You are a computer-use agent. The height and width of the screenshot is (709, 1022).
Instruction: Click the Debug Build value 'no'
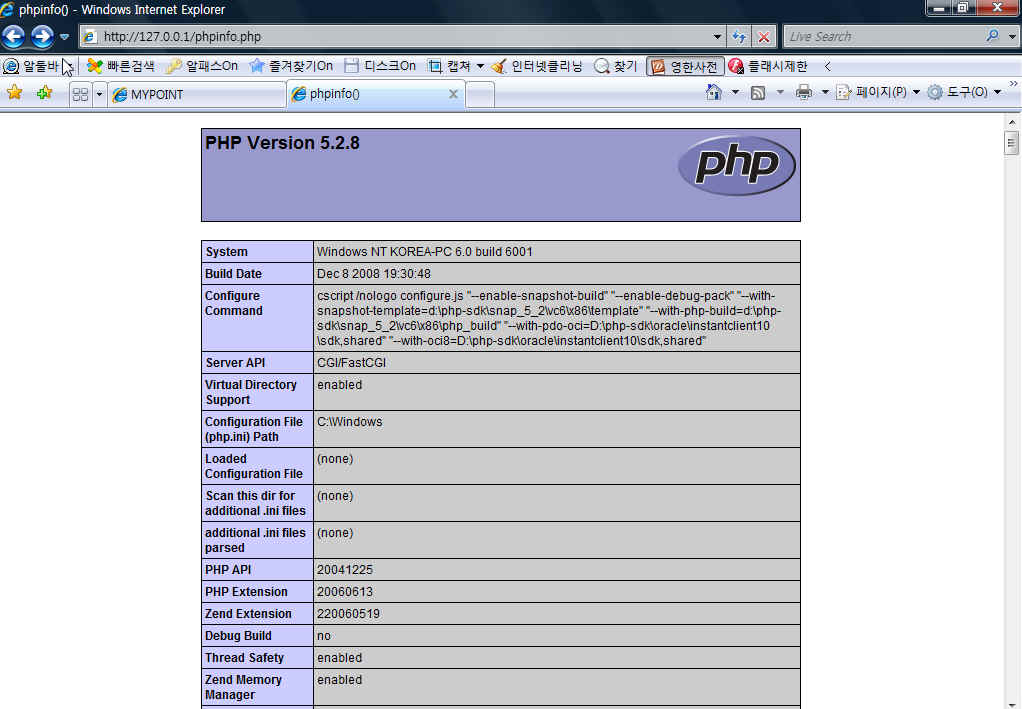[x=324, y=636]
